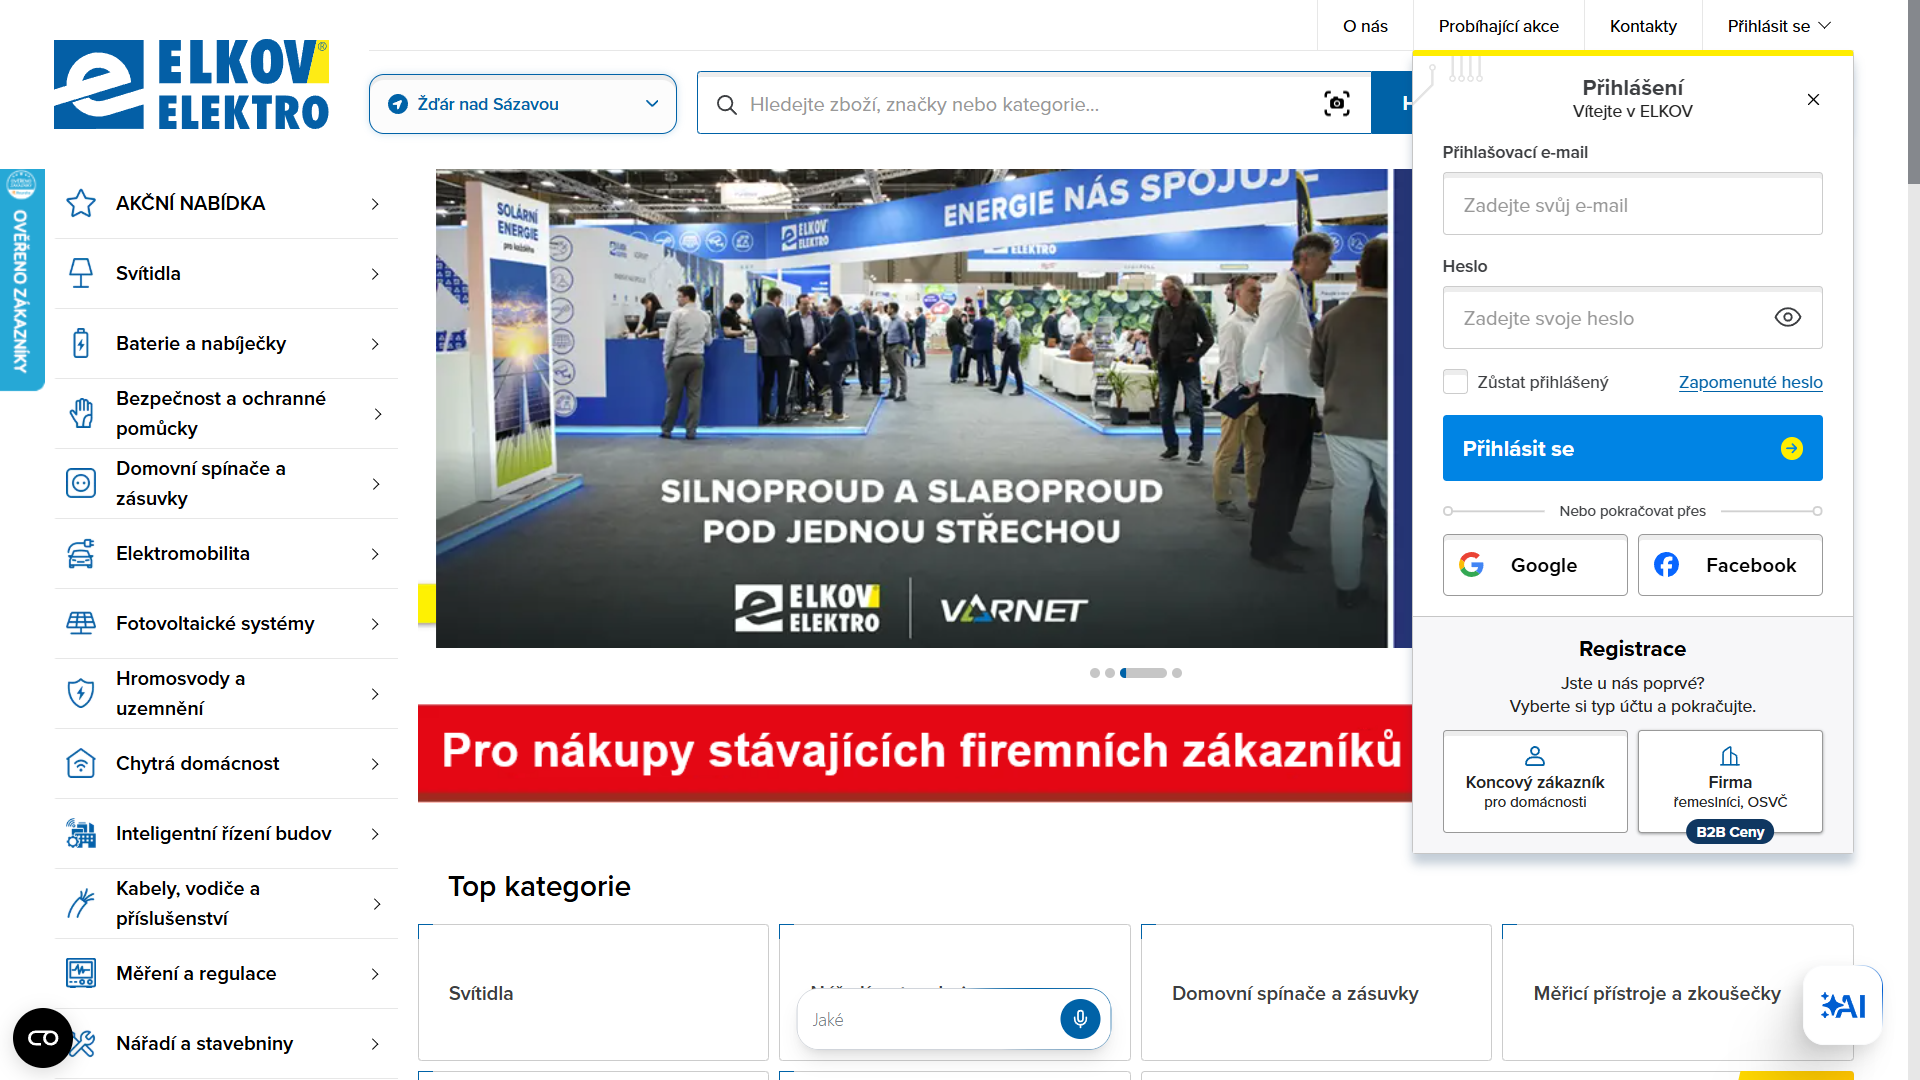Open the AI assistant button
The image size is (1920, 1080).
[x=1843, y=1005]
